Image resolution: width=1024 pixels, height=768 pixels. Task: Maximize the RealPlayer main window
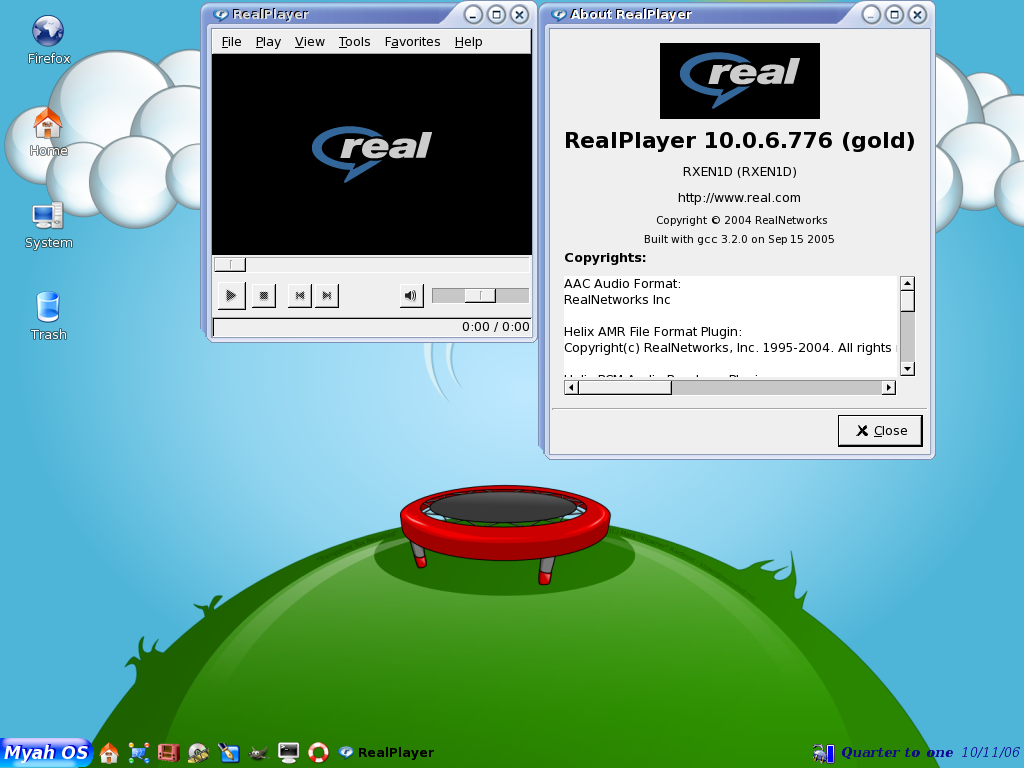coord(496,14)
